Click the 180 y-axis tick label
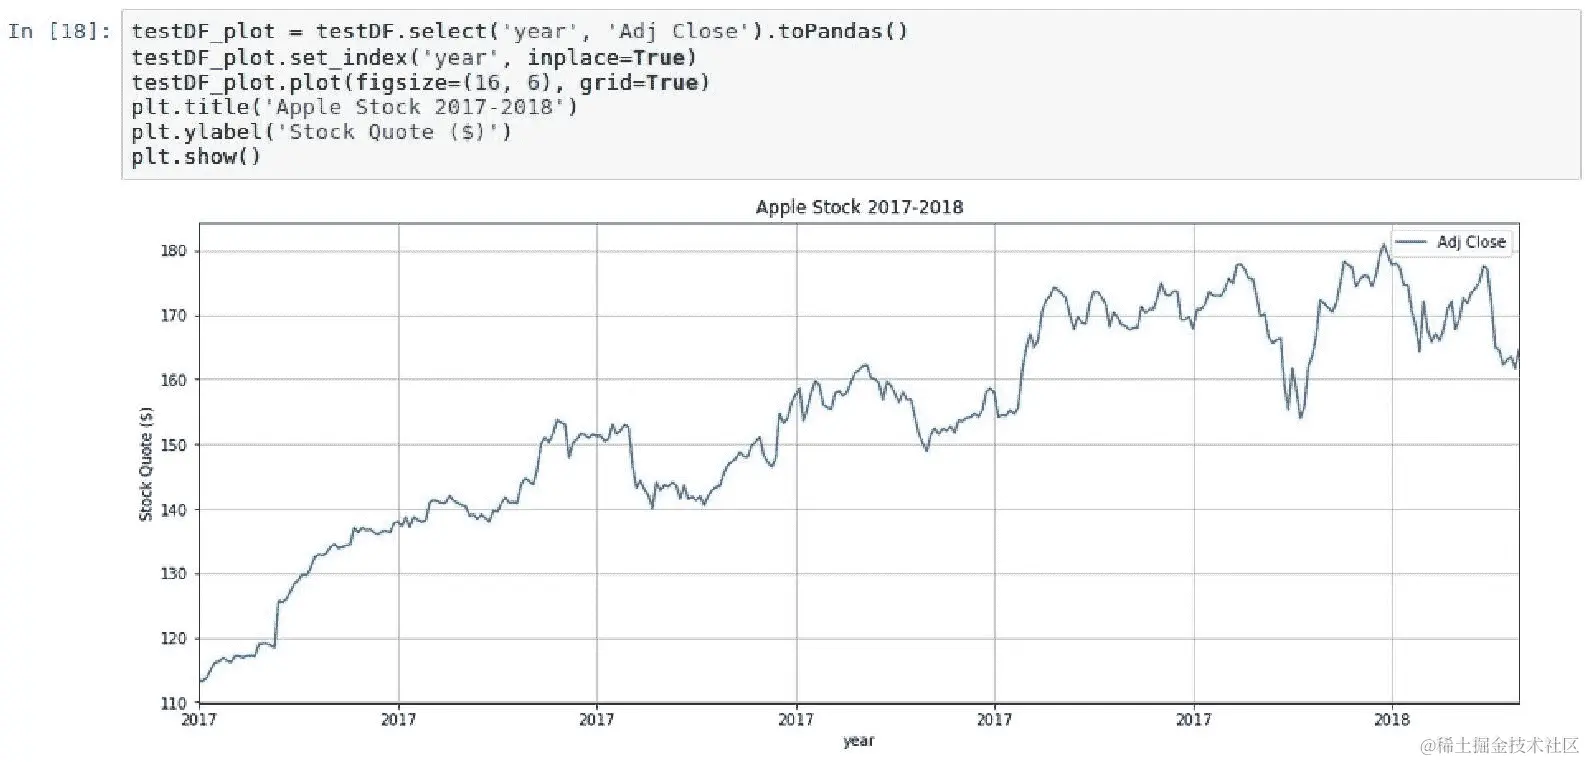 174,251
